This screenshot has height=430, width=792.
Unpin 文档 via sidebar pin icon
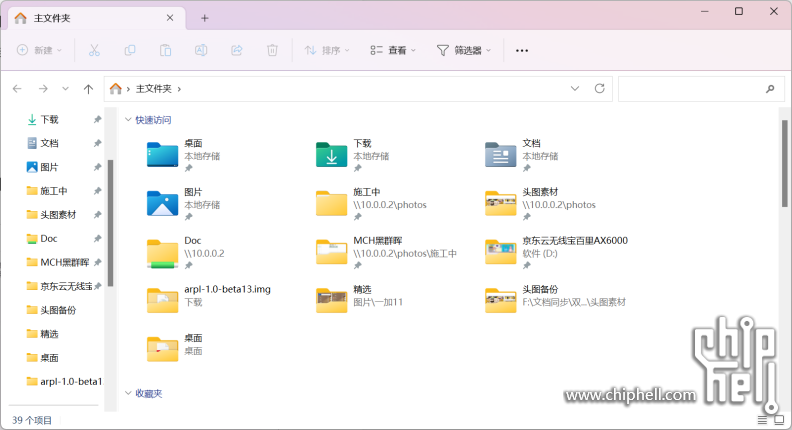tap(97, 144)
